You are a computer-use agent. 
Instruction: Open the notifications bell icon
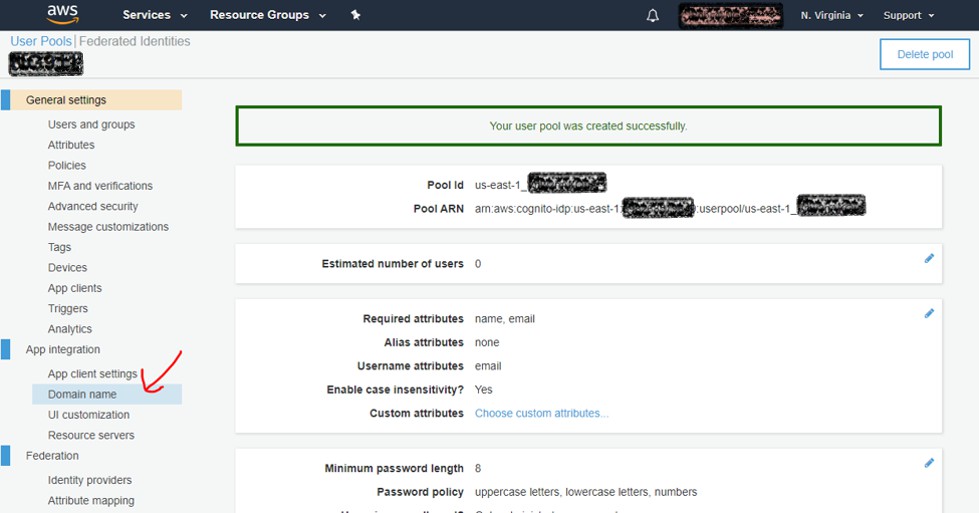[x=653, y=16]
